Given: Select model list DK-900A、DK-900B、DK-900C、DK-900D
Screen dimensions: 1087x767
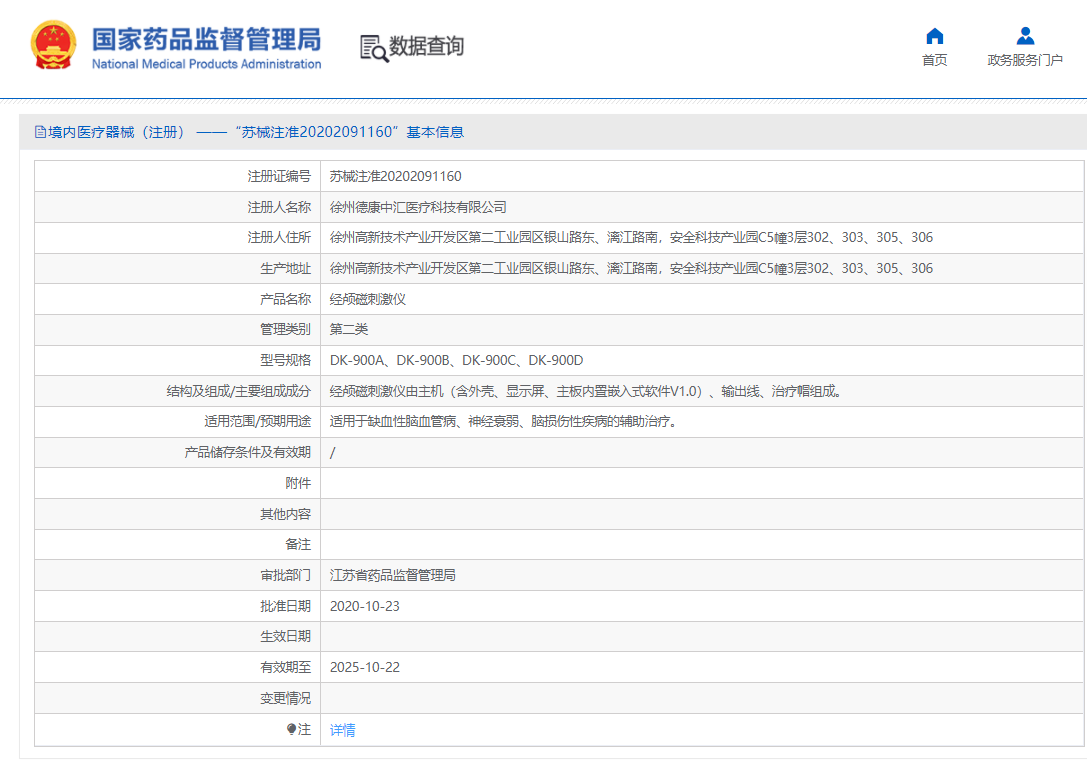Looking at the screenshot, I should click(x=456, y=360).
